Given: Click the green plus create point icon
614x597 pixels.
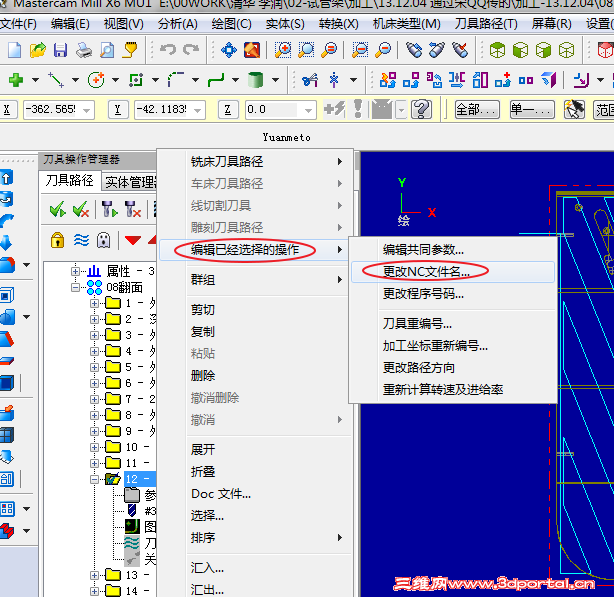Looking at the screenshot, I should pos(16,80).
